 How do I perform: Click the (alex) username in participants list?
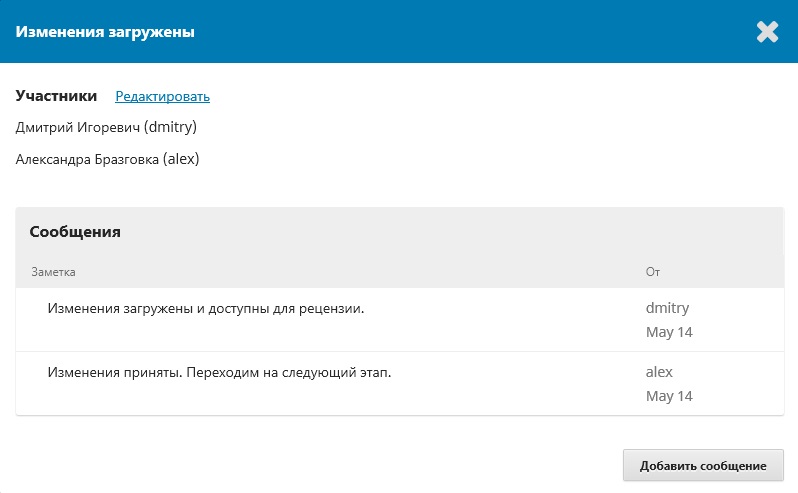pyautogui.click(x=181, y=159)
